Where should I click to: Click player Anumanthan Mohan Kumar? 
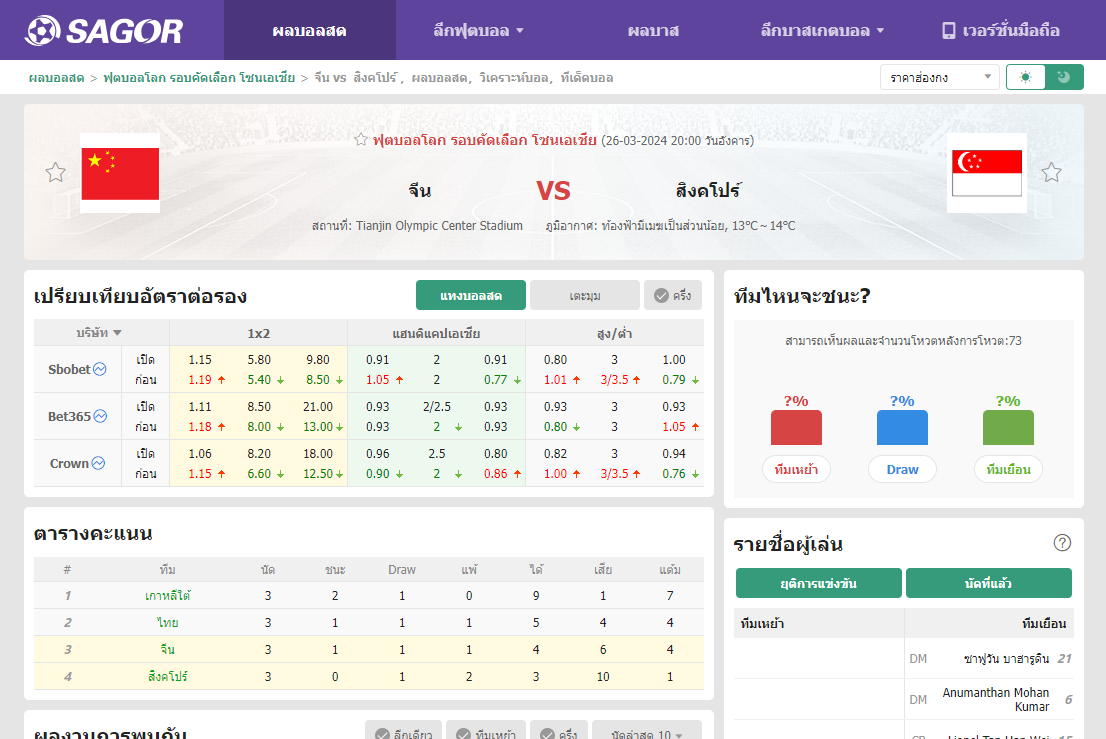(996, 700)
